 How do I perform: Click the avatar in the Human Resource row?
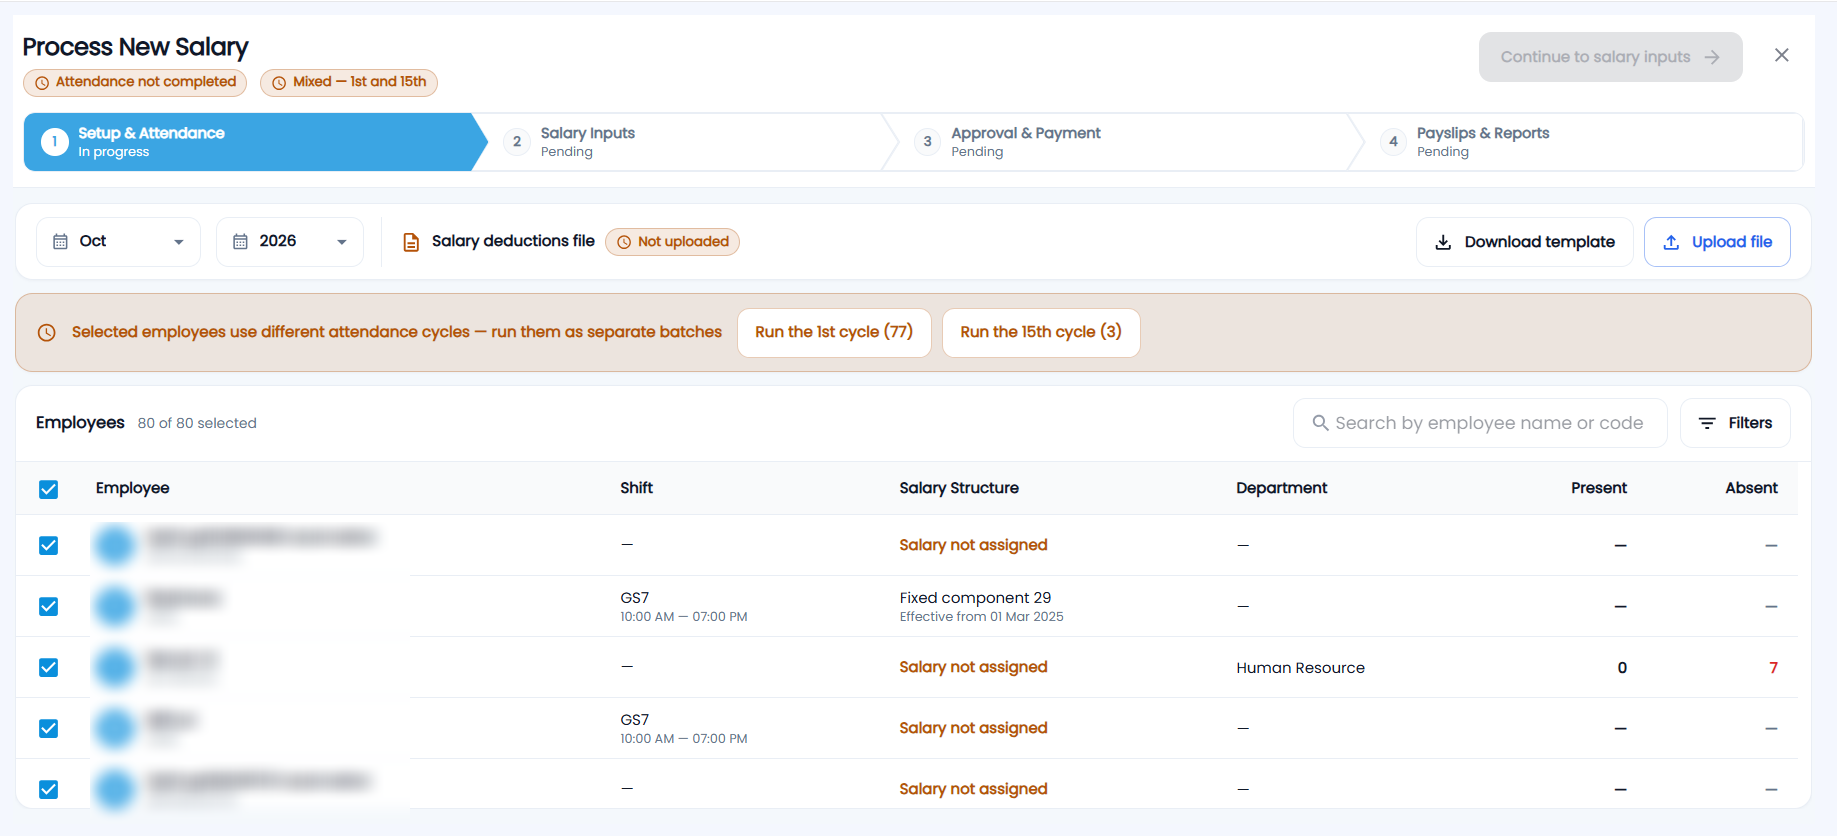click(114, 667)
